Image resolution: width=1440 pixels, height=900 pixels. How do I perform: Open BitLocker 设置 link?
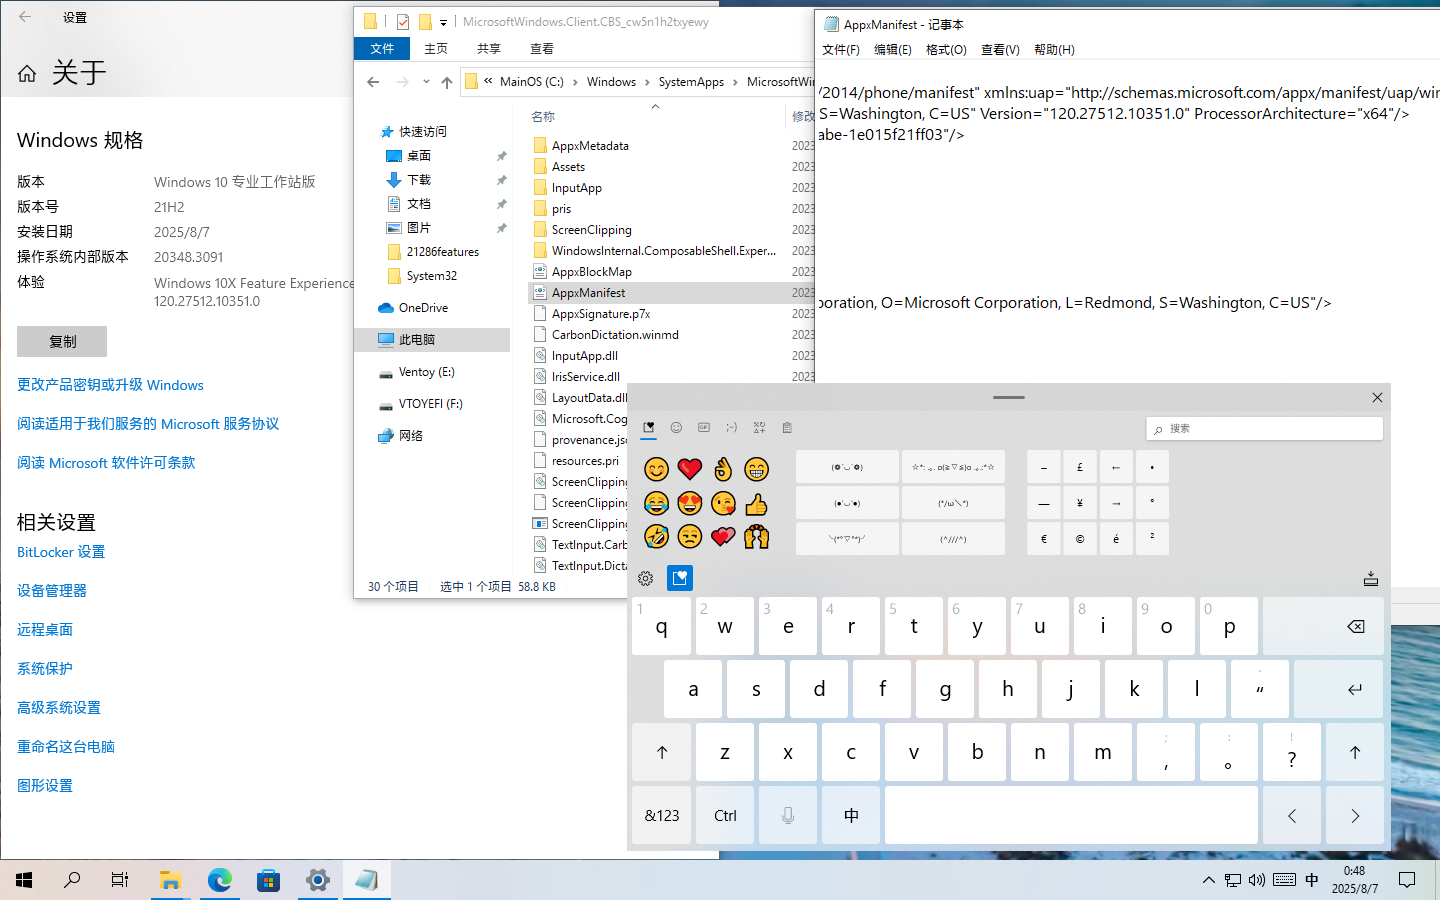(61, 552)
